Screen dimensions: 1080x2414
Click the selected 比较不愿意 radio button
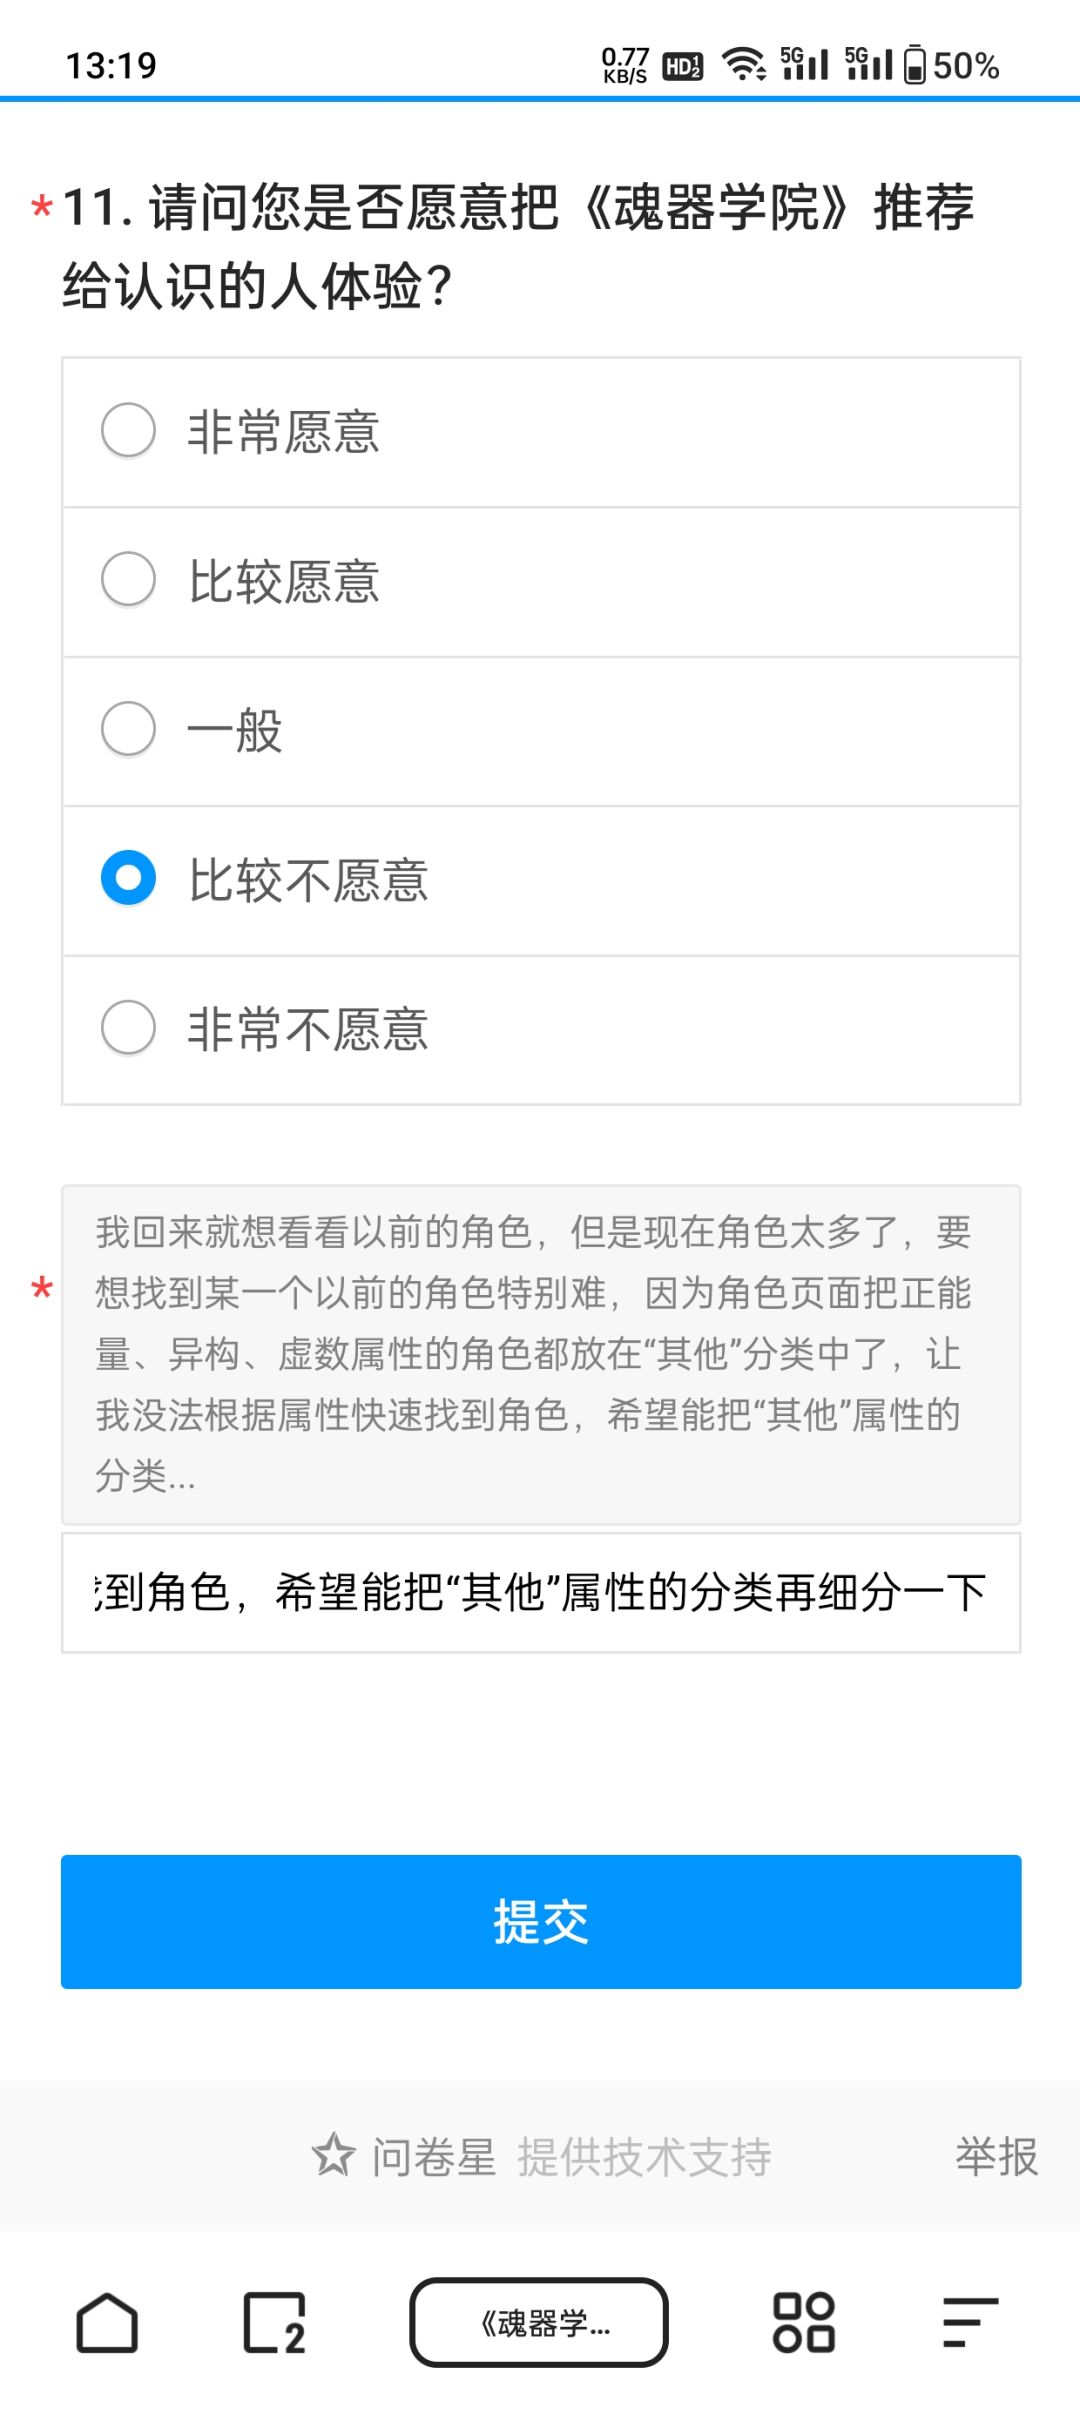pyautogui.click(x=129, y=878)
